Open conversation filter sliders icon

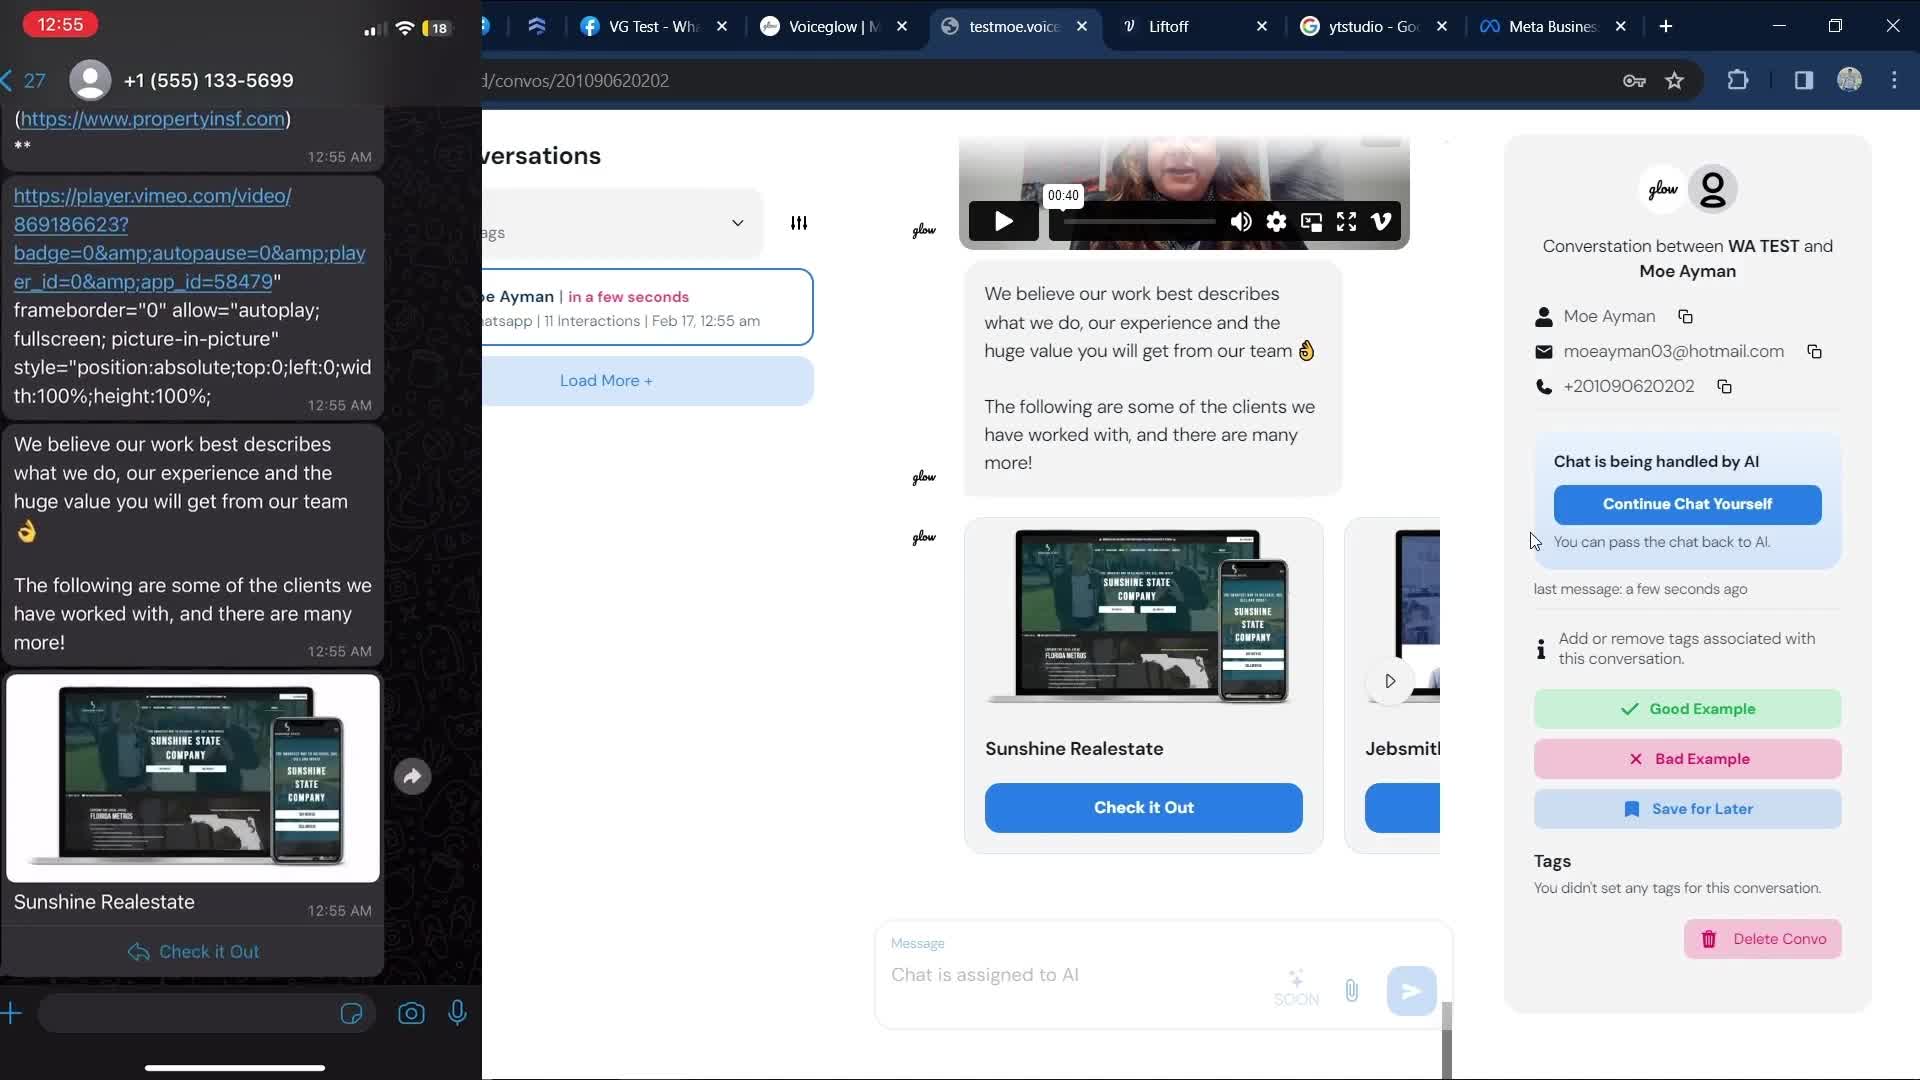coord(798,223)
